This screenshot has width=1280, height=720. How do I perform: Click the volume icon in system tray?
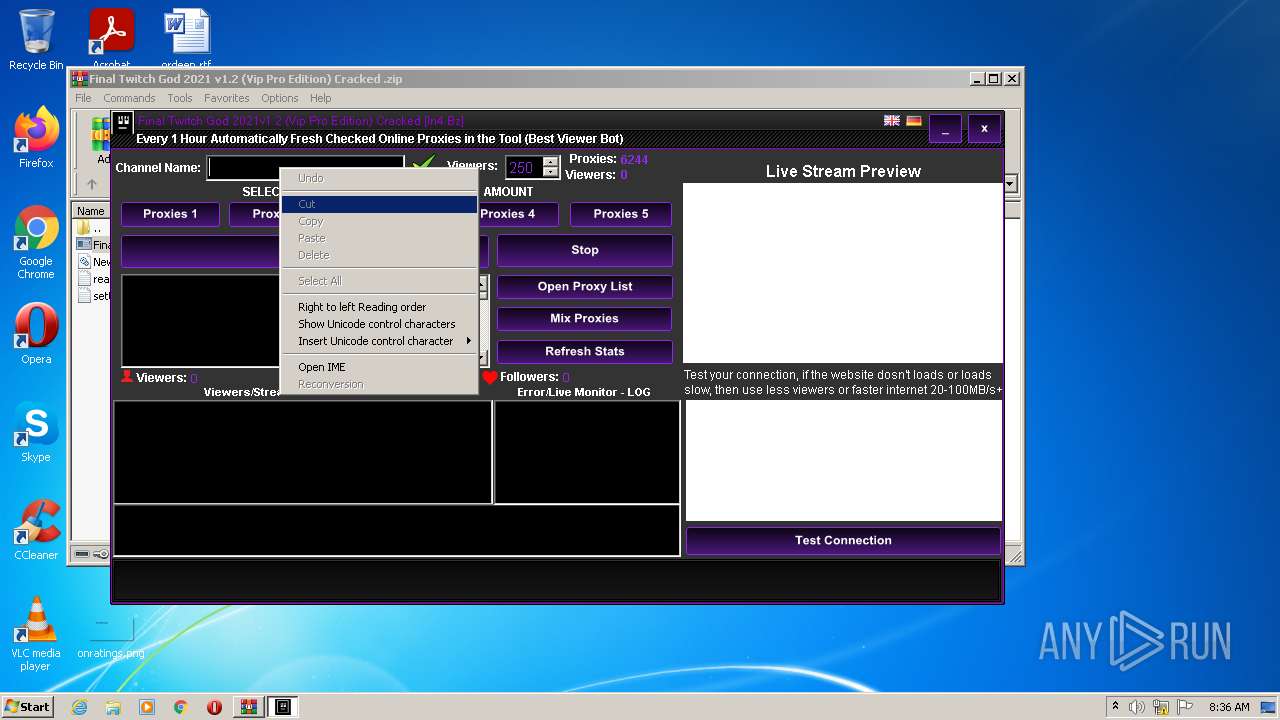coord(1136,707)
